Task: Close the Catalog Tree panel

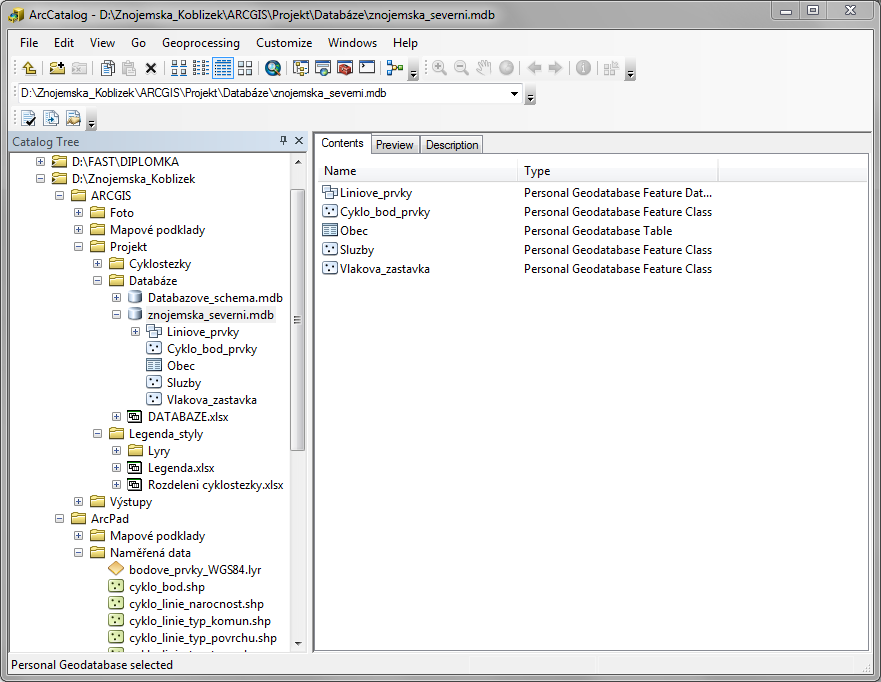Action: pos(299,140)
